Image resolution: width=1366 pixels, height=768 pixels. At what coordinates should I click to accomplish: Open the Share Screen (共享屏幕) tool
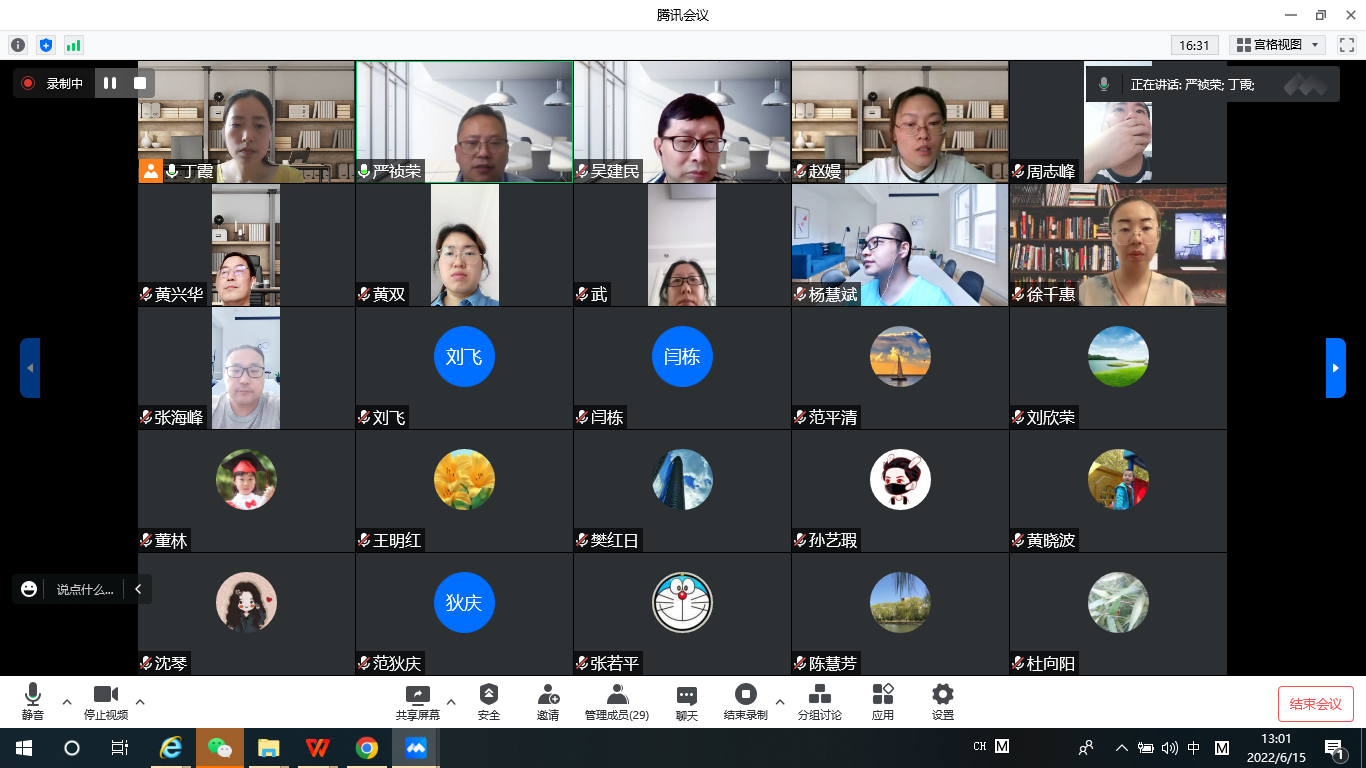click(x=417, y=701)
